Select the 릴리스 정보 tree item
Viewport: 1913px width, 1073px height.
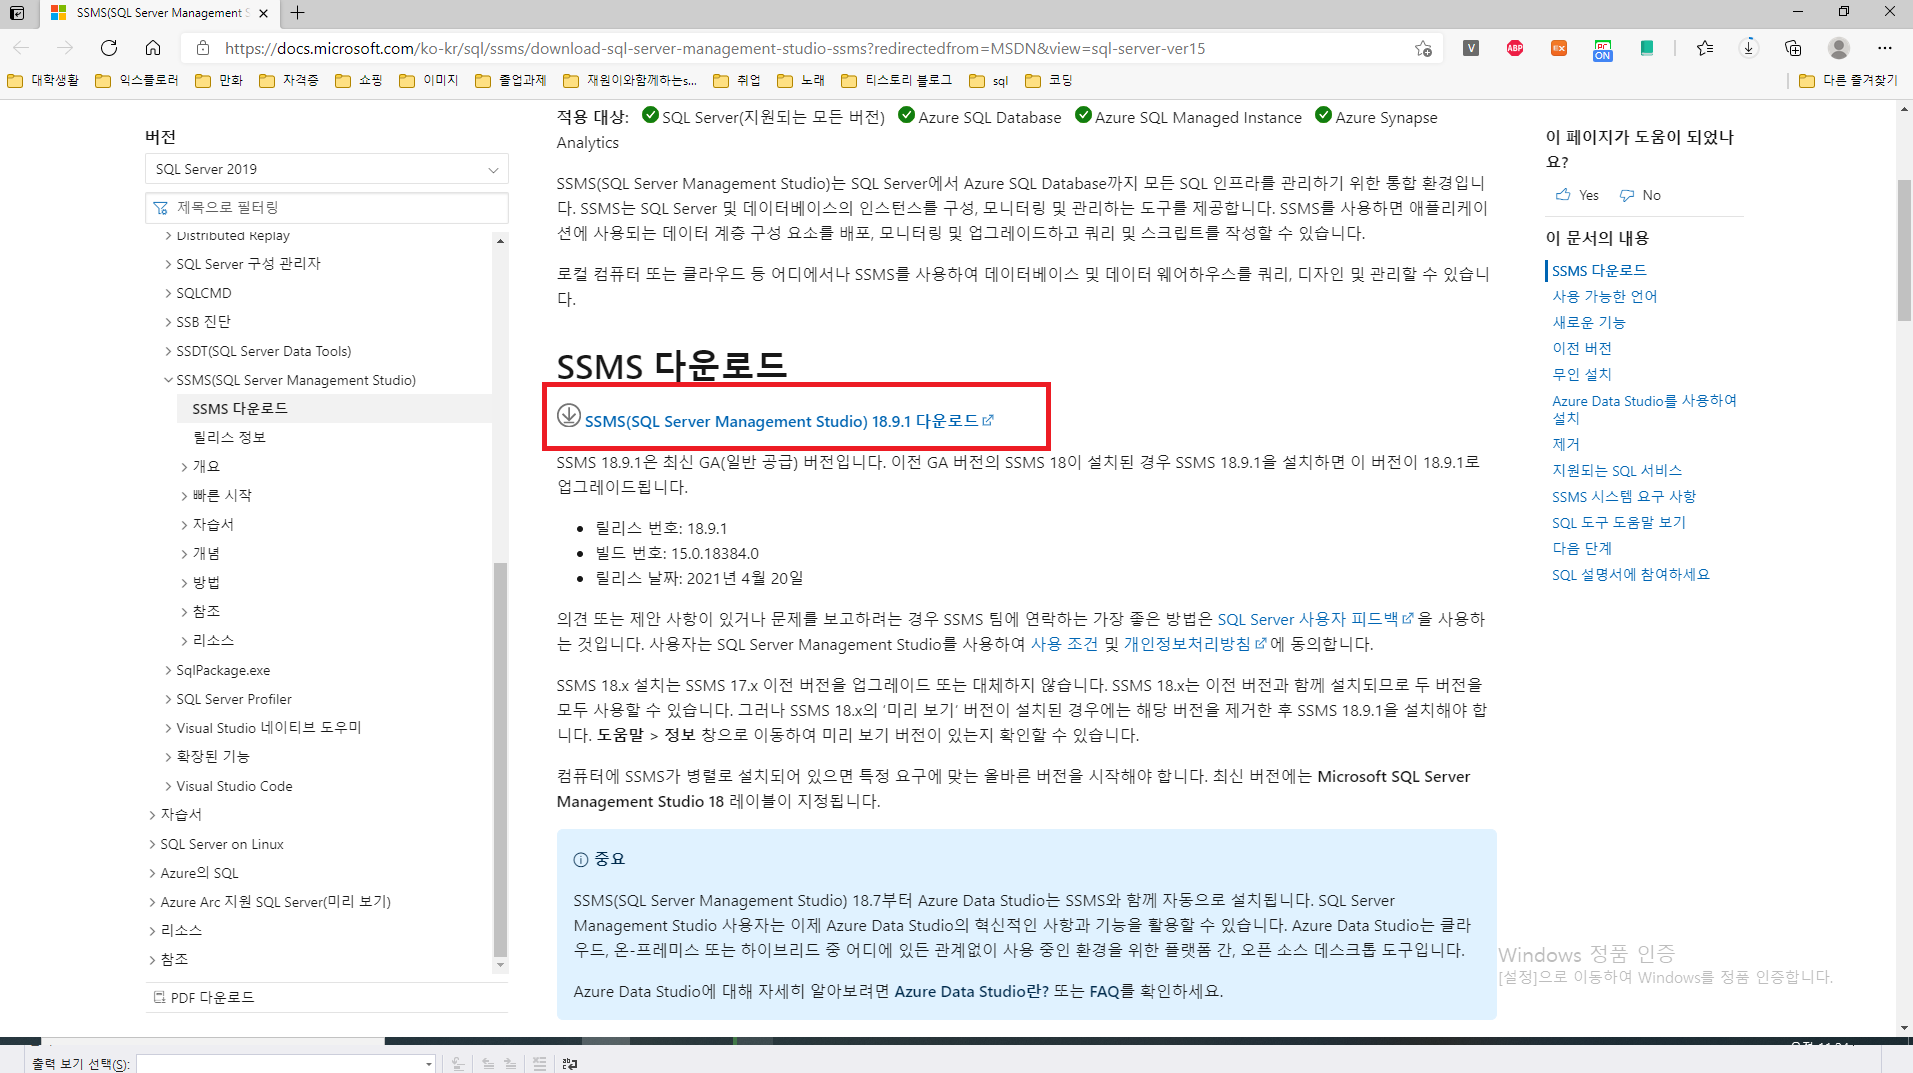click(x=229, y=437)
